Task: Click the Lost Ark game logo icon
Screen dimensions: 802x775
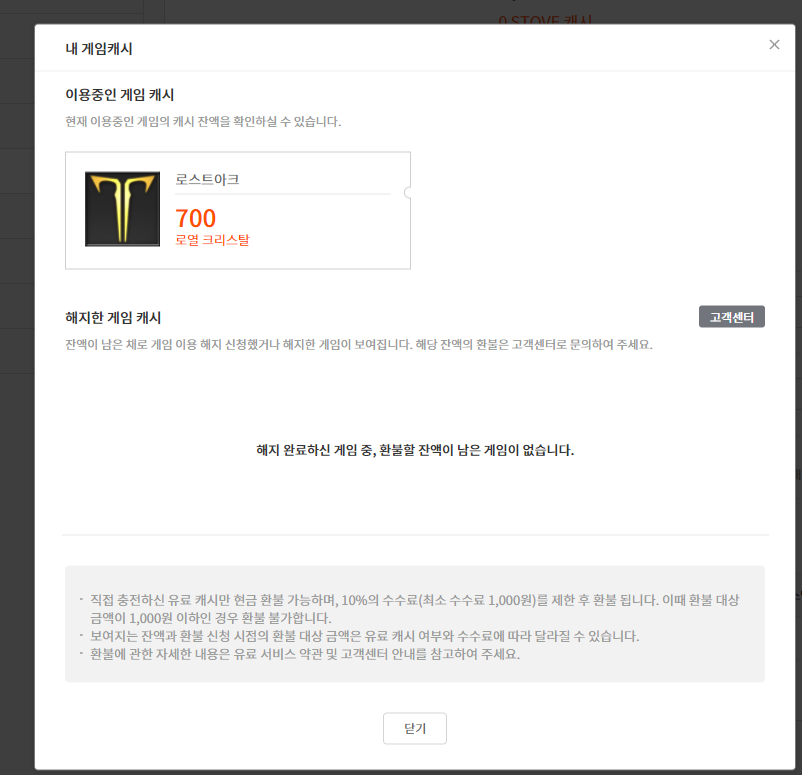Action: pos(122,209)
